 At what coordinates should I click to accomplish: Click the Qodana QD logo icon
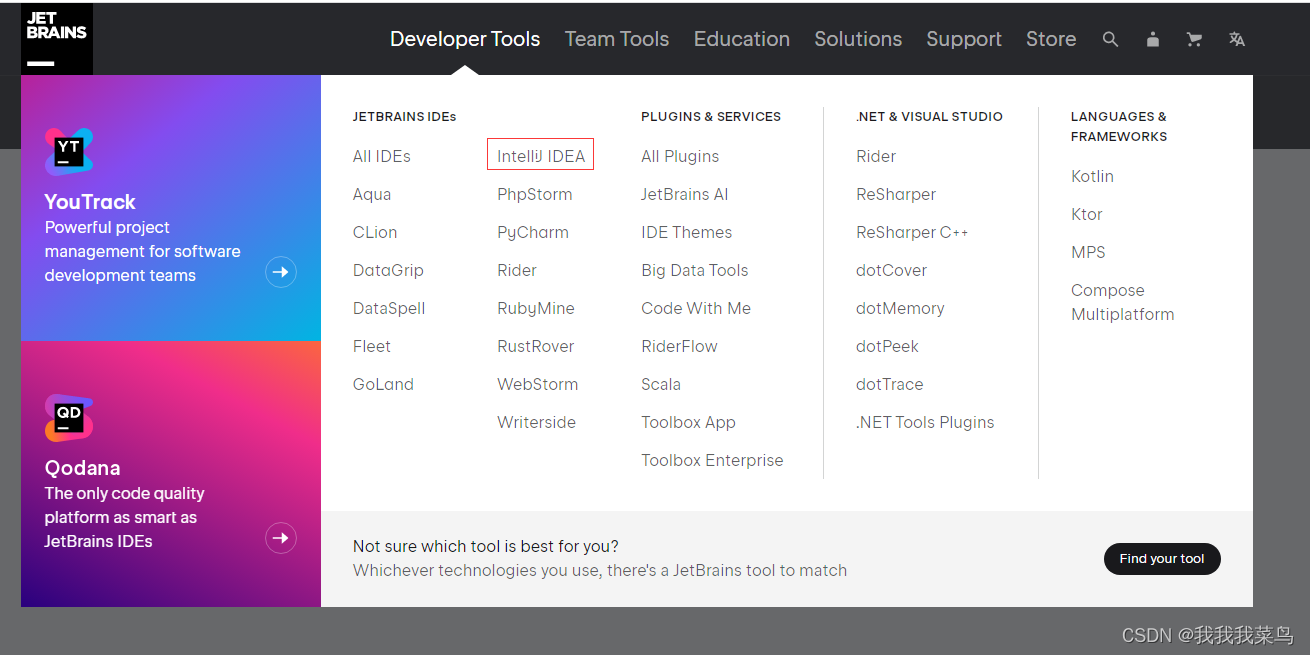pyautogui.click(x=69, y=418)
